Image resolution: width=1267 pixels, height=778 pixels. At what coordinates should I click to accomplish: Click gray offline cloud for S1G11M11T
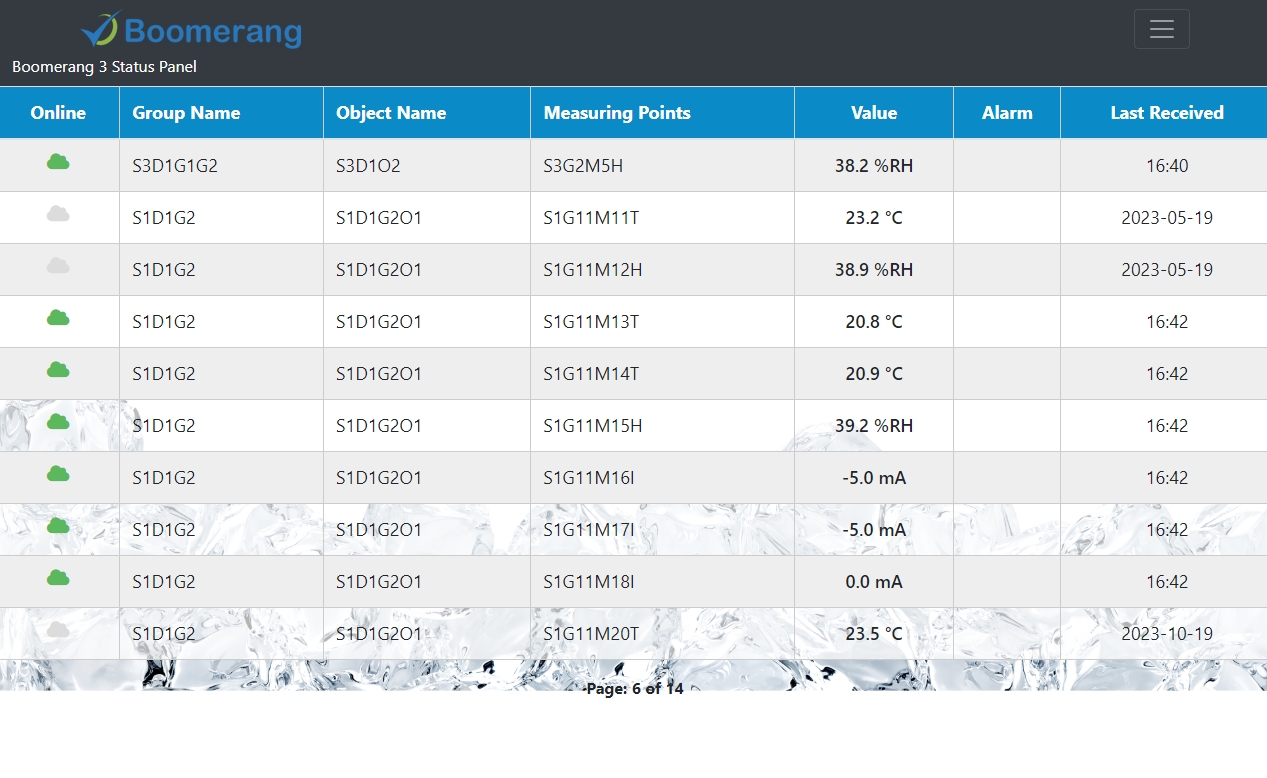coord(58,214)
